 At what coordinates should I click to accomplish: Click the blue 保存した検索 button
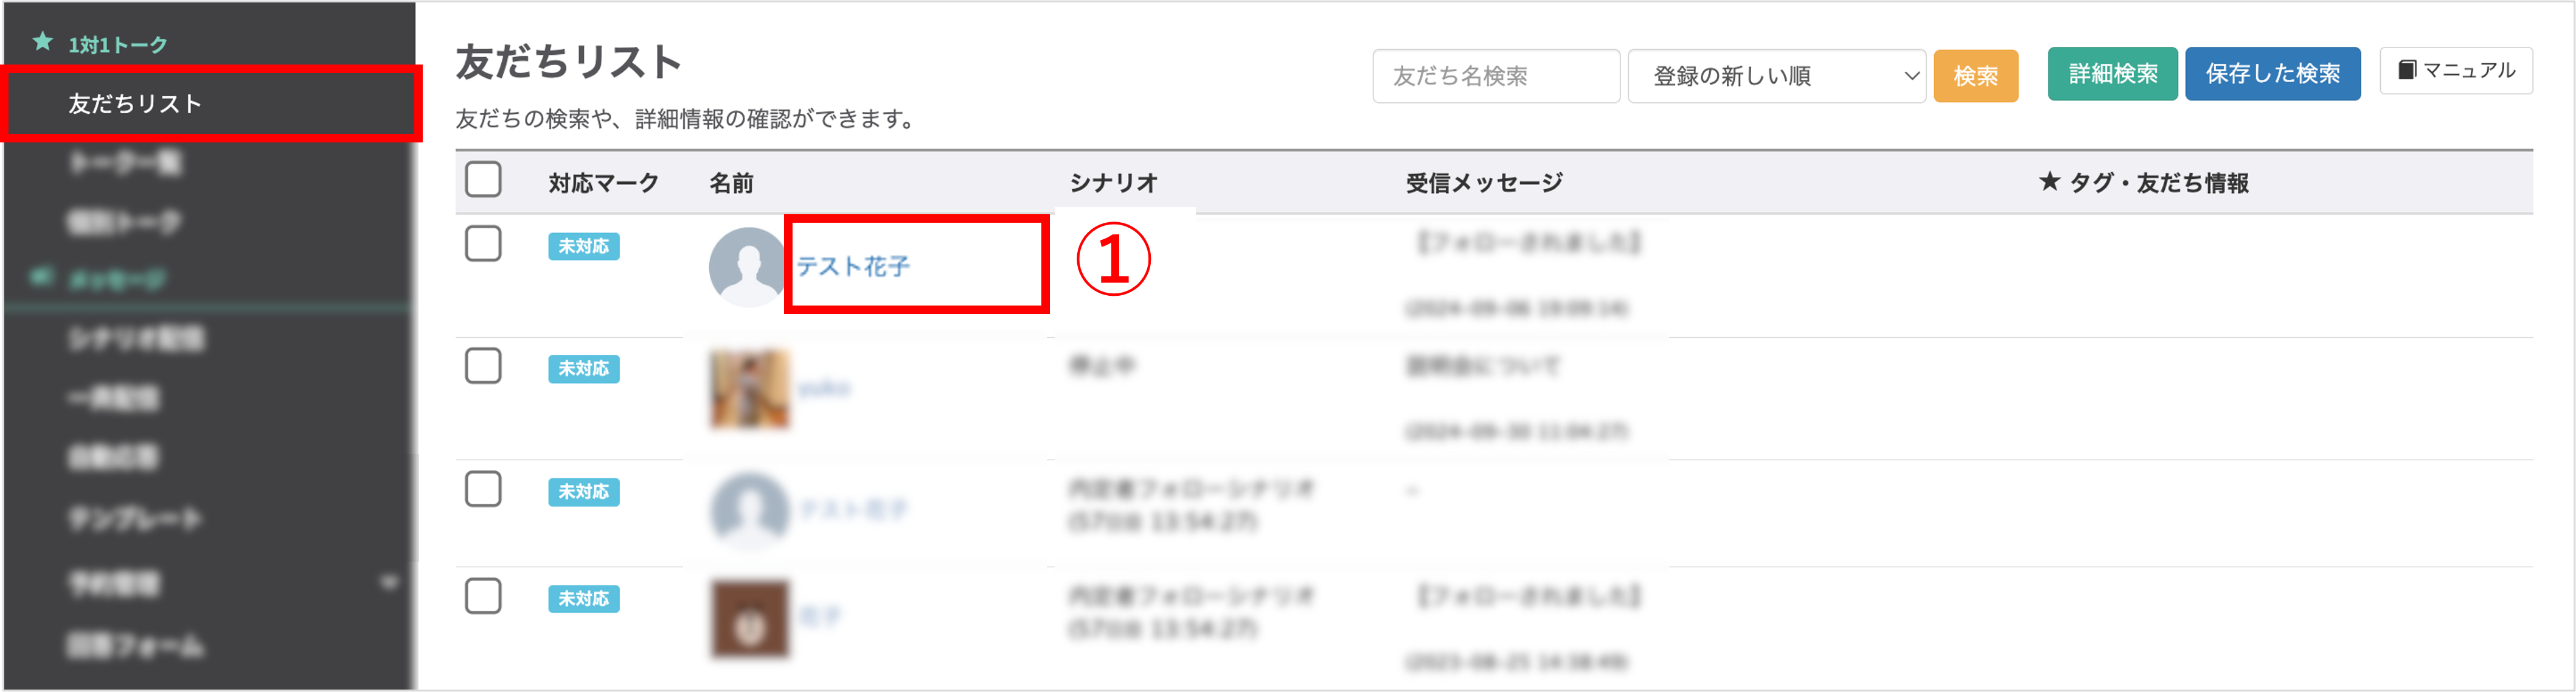point(2272,74)
